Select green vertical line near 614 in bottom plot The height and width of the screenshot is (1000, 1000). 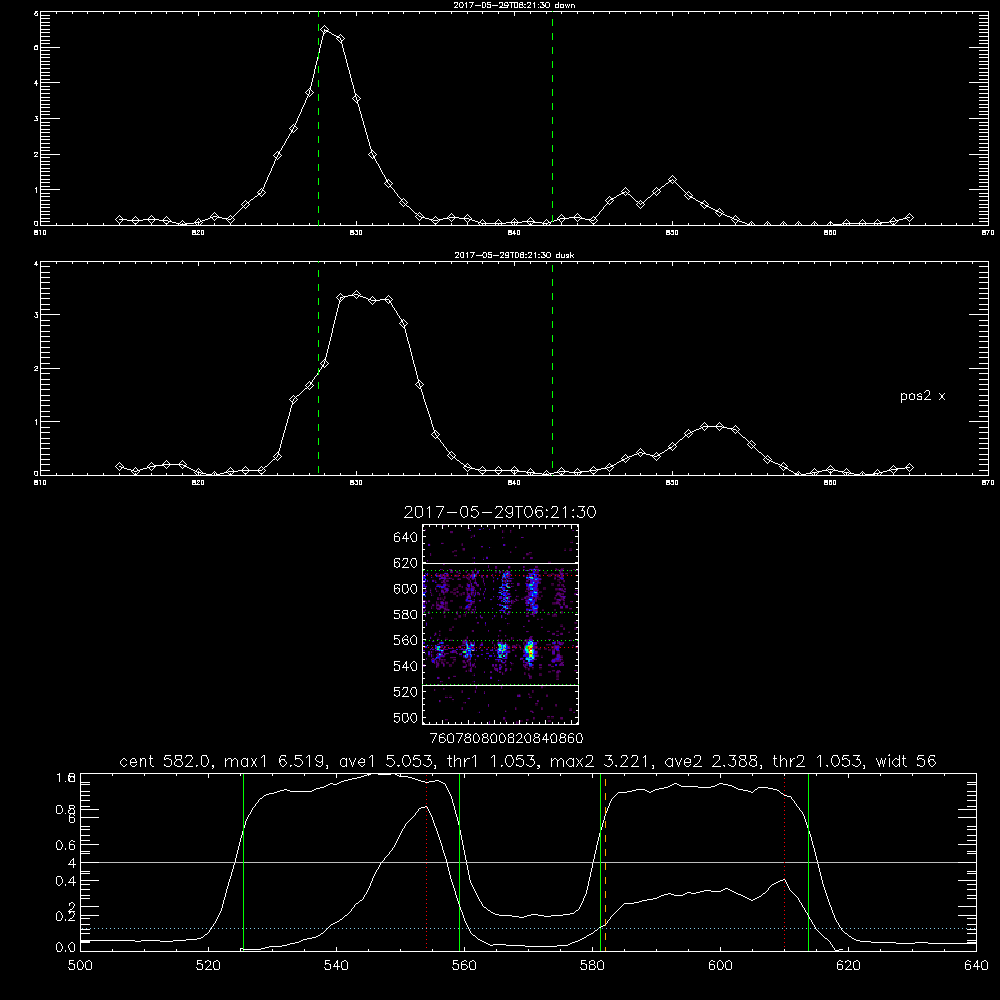(x=808, y=862)
